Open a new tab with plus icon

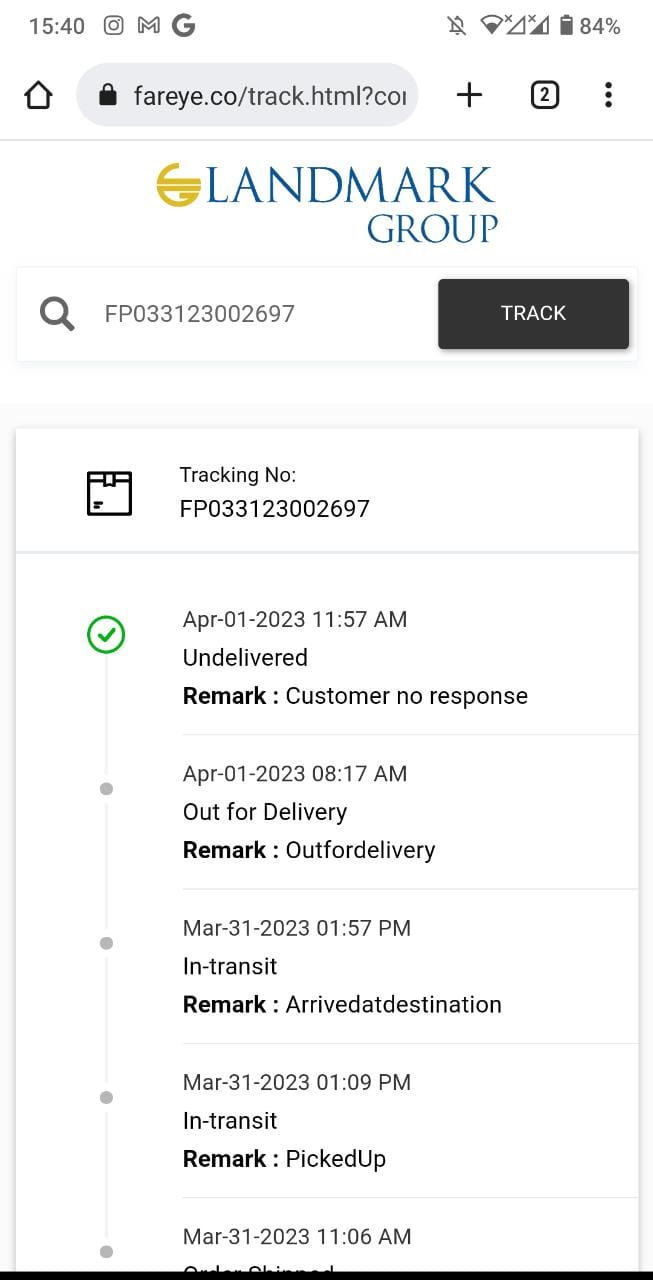[469, 95]
